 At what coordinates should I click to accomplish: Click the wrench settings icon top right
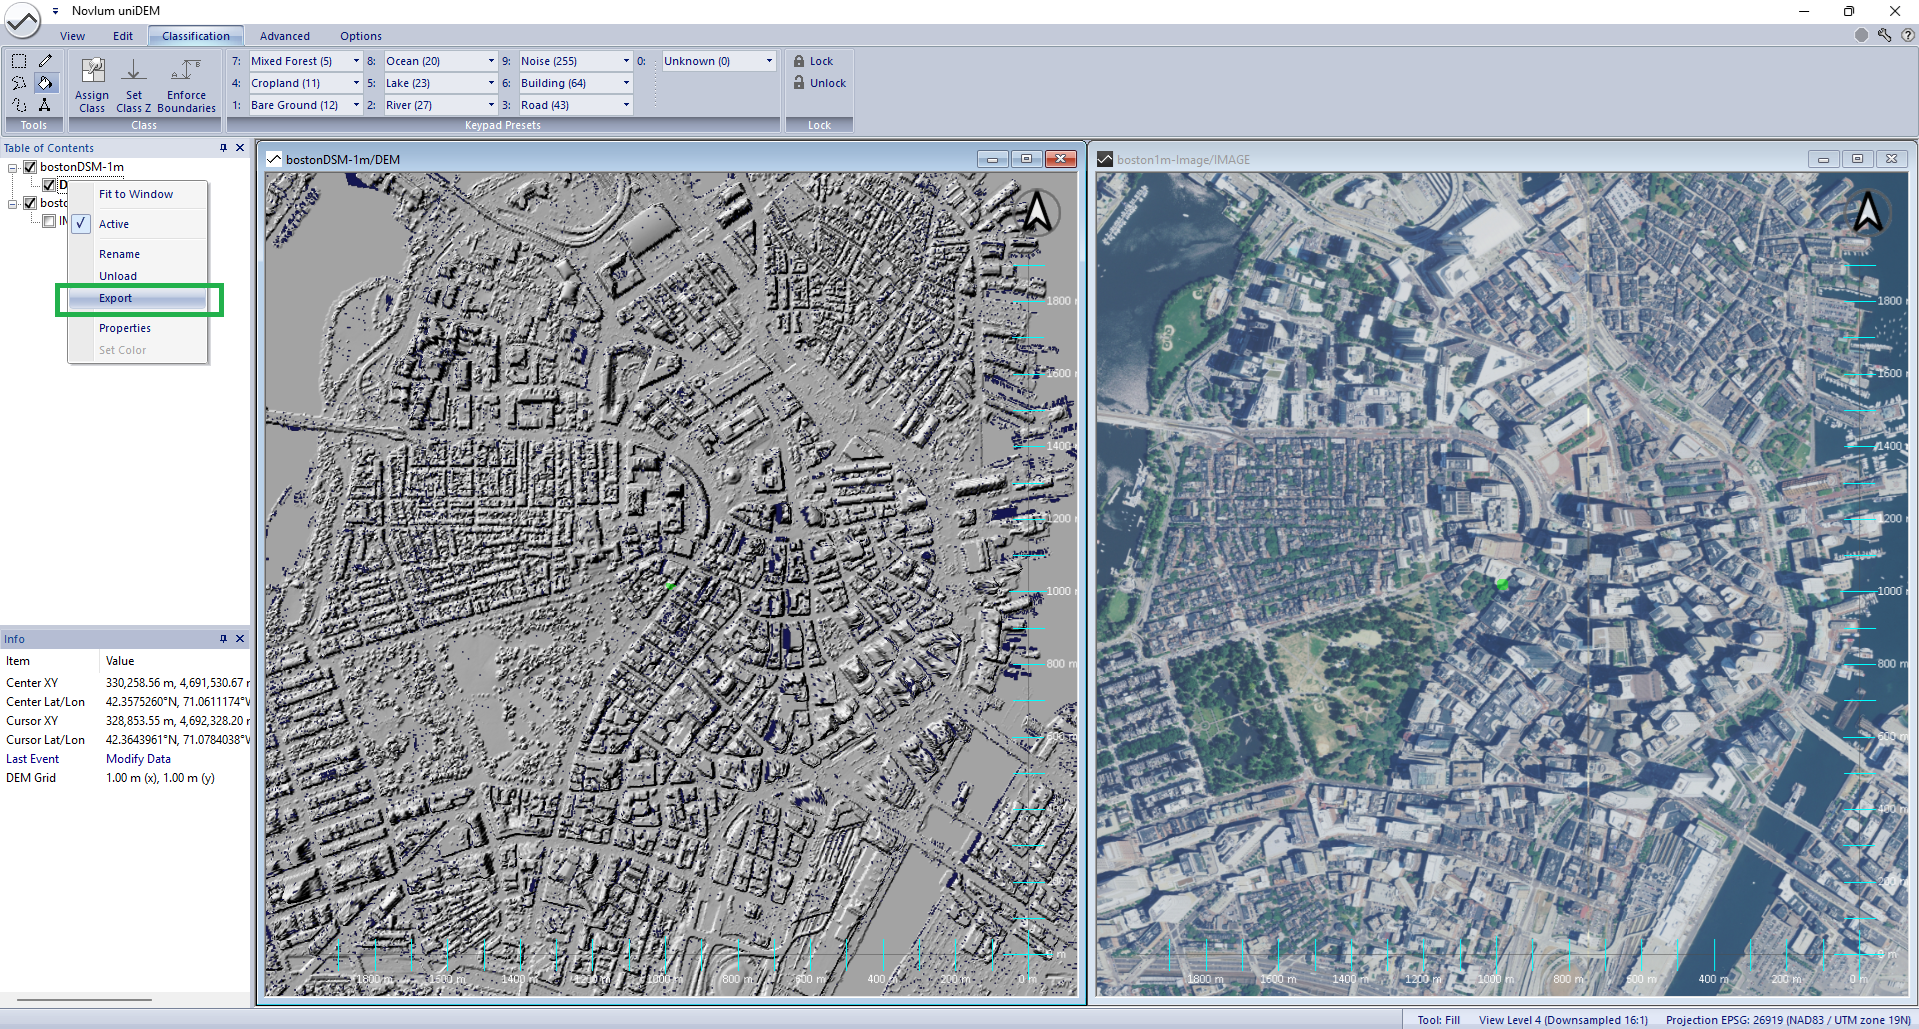point(1884,35)
